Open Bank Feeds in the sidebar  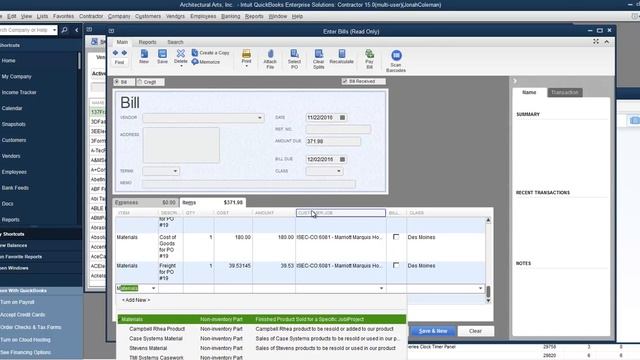pos(15,188)
